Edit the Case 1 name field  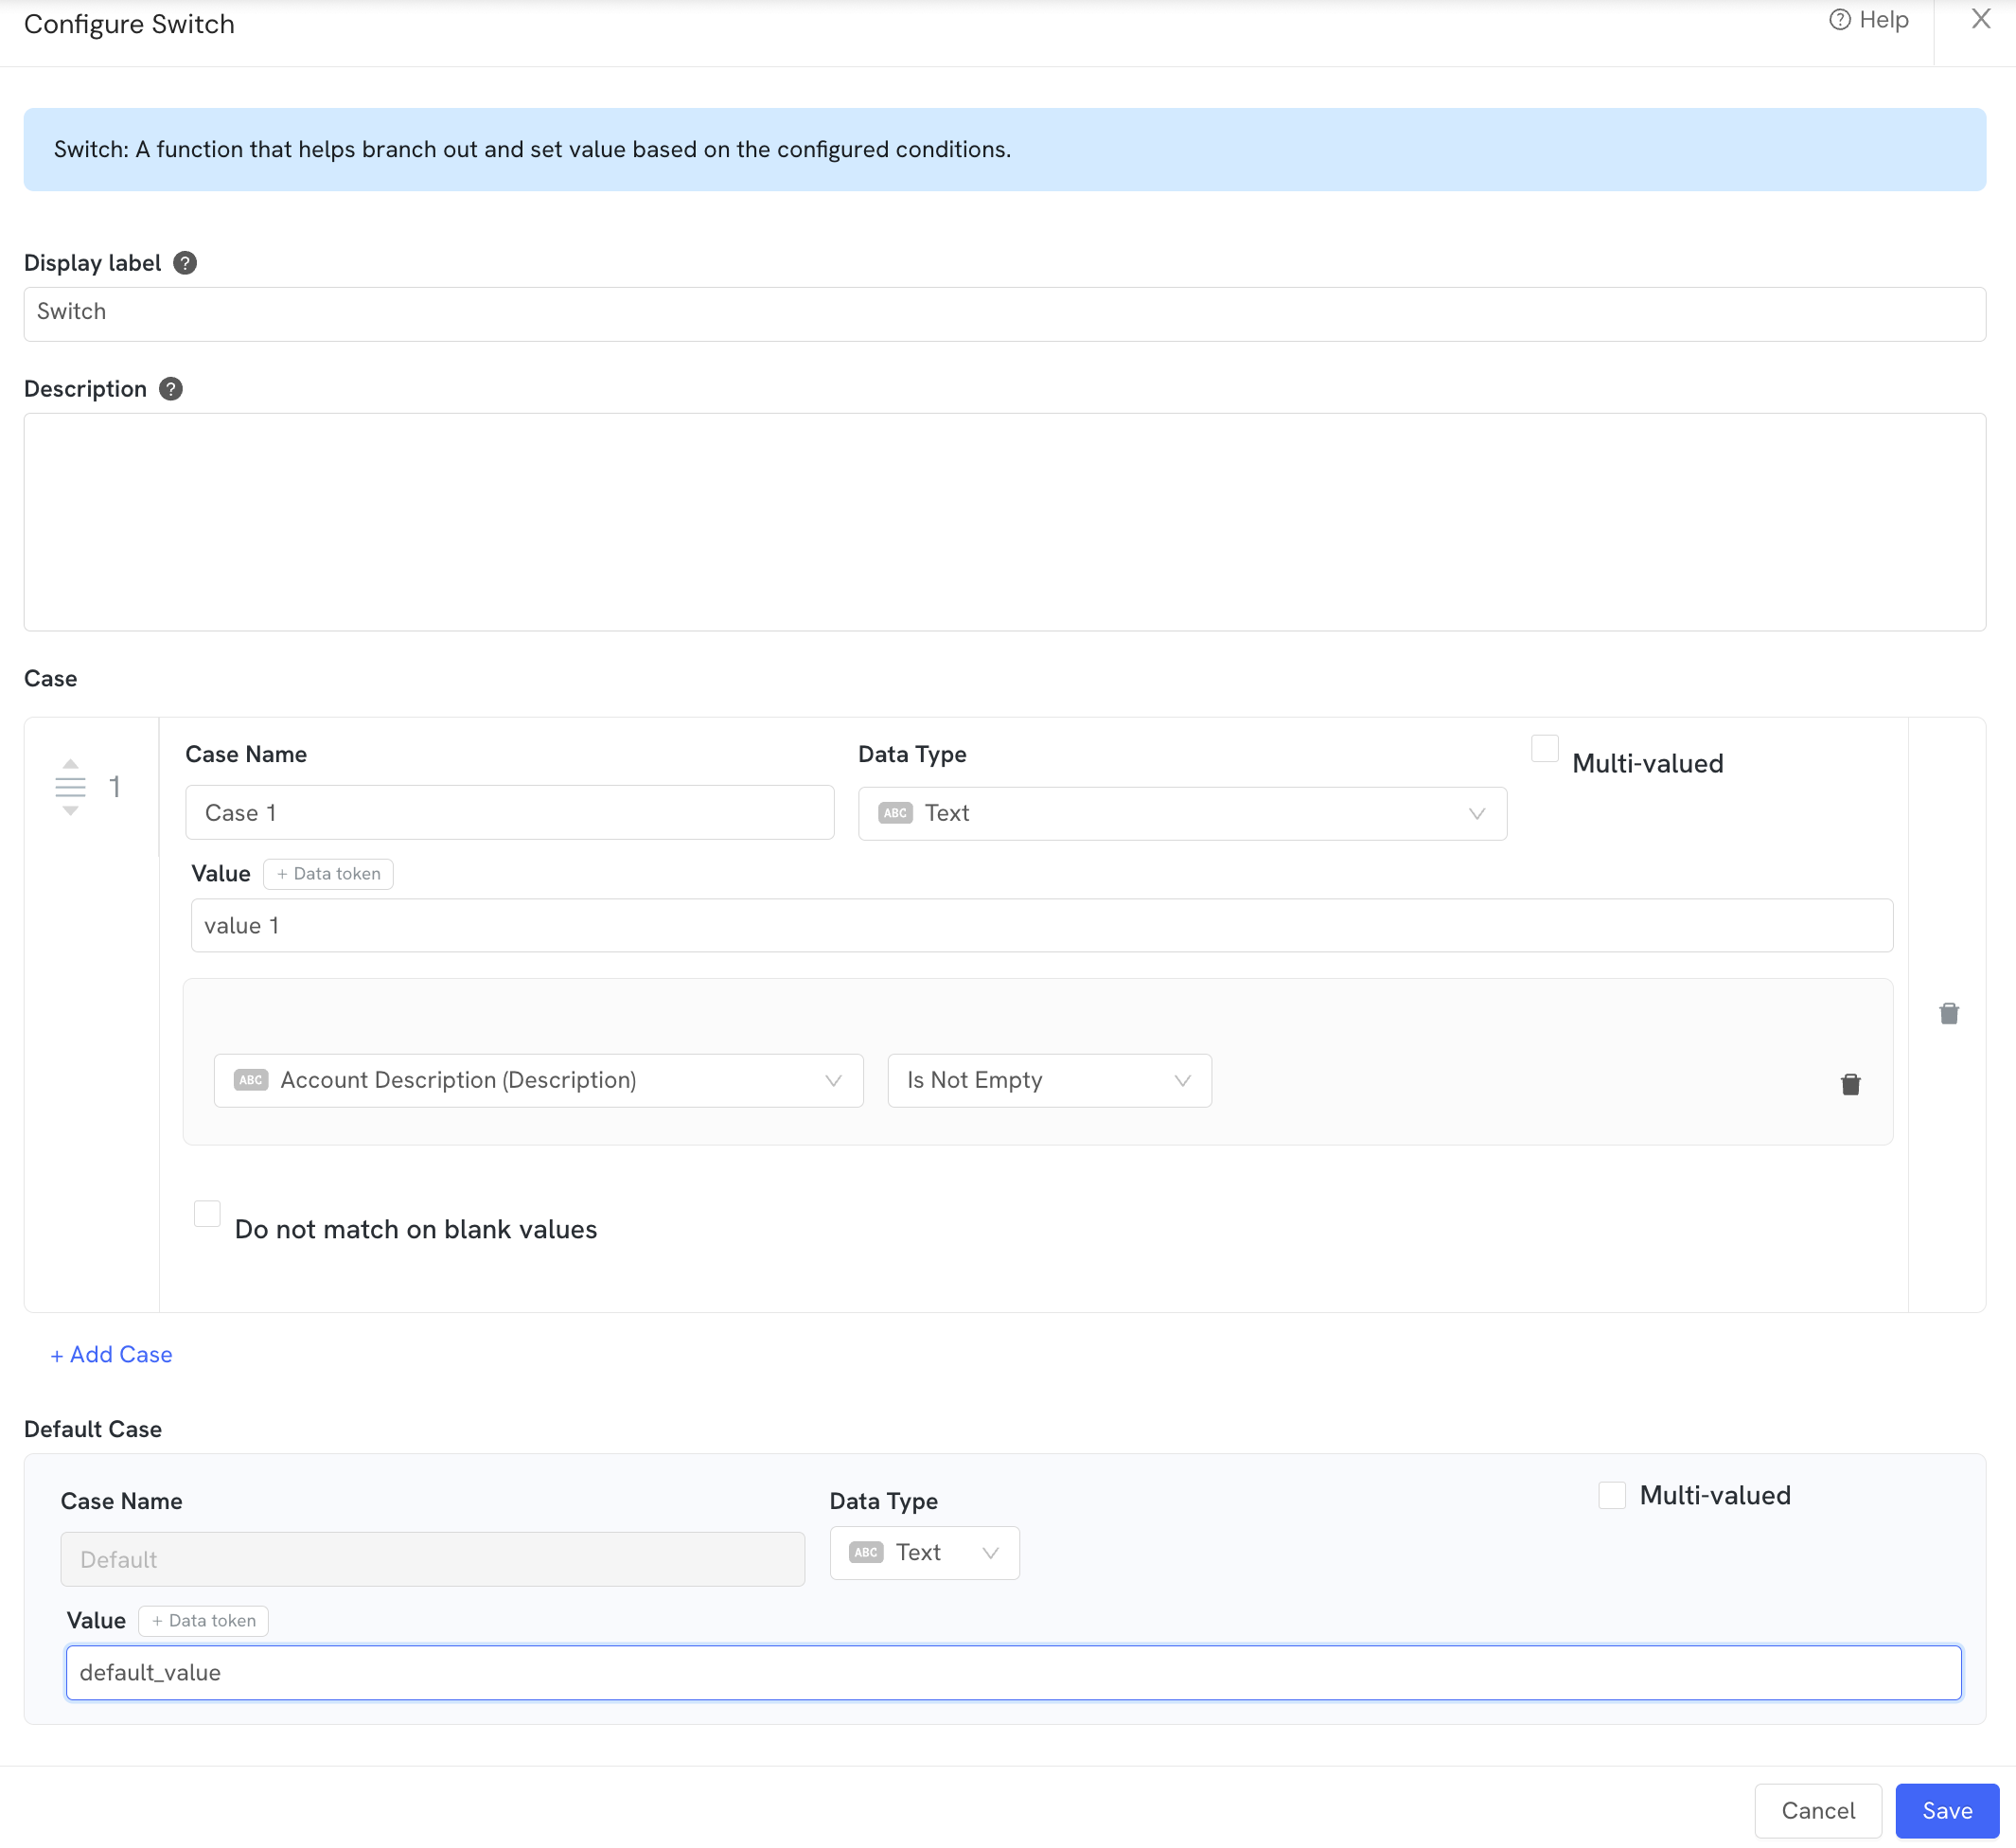[510, 813]
